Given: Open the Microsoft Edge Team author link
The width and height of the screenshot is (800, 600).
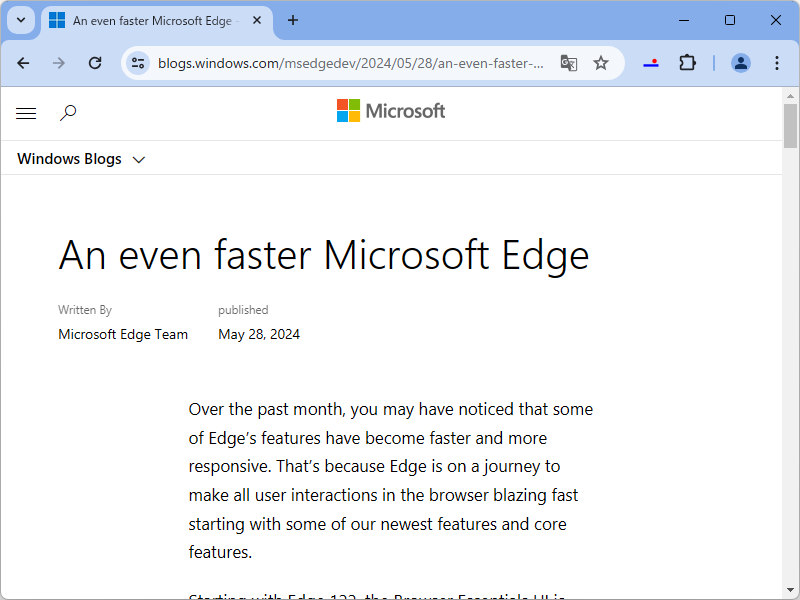Looking at the screenshot, I should [123, 334].
